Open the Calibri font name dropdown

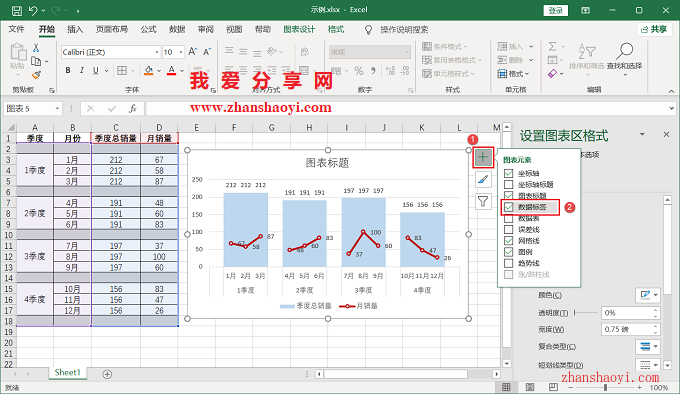[157, 52]
